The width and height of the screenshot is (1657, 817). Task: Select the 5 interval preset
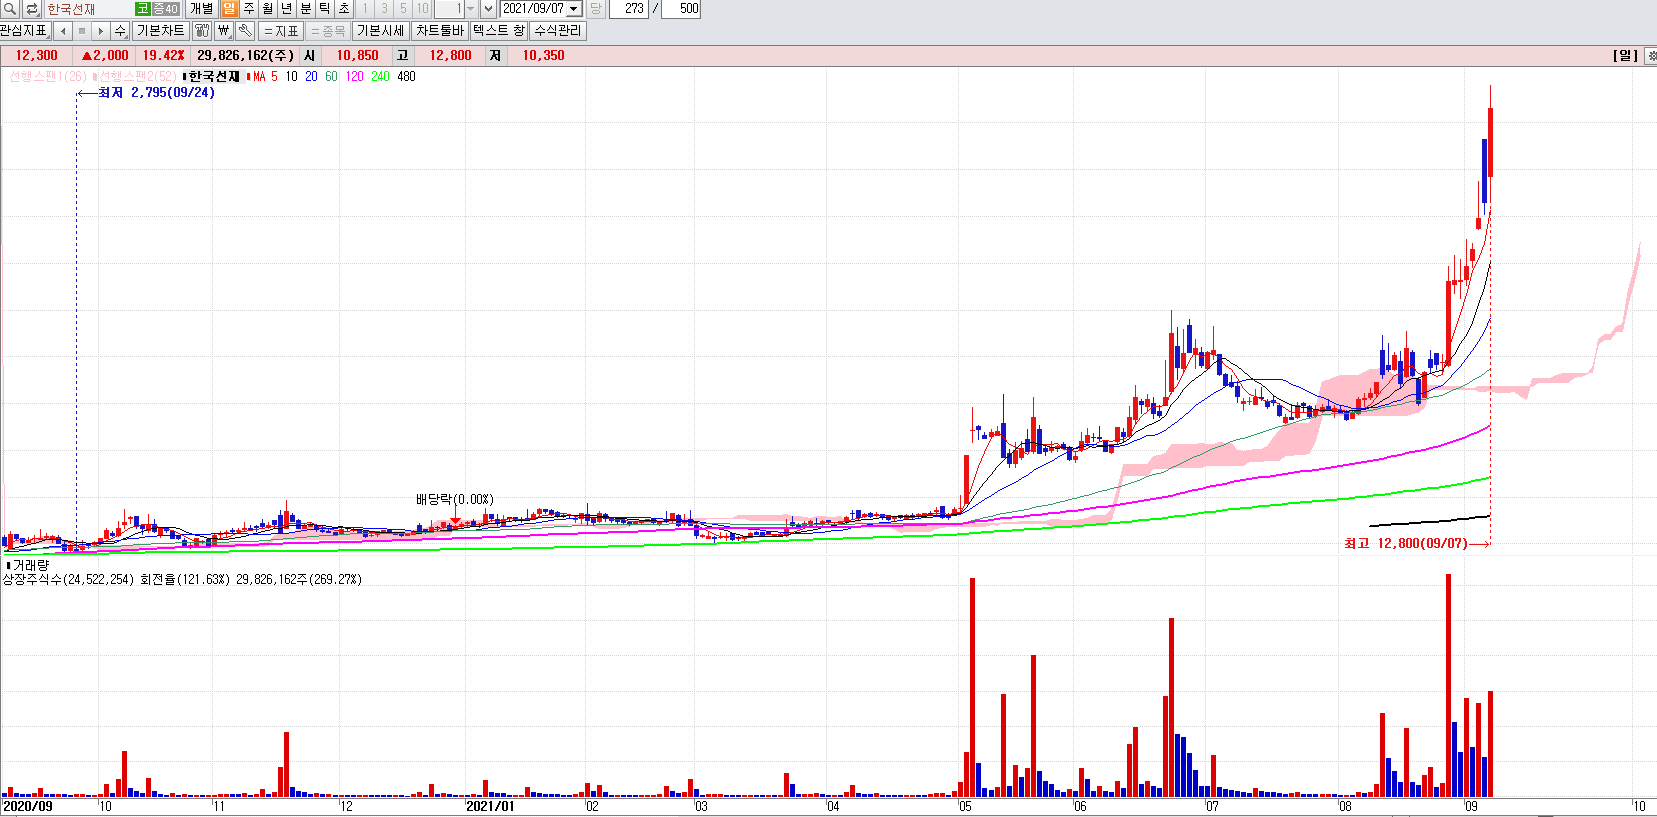[x=403, y=9]
